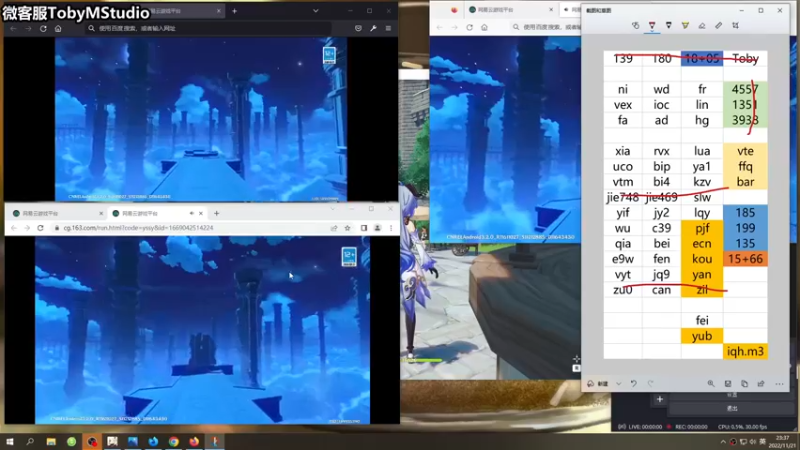The width and height of the screenshot is (800, 450).
Task: Select the black pencil tool
Action: (x=668, y=25)
